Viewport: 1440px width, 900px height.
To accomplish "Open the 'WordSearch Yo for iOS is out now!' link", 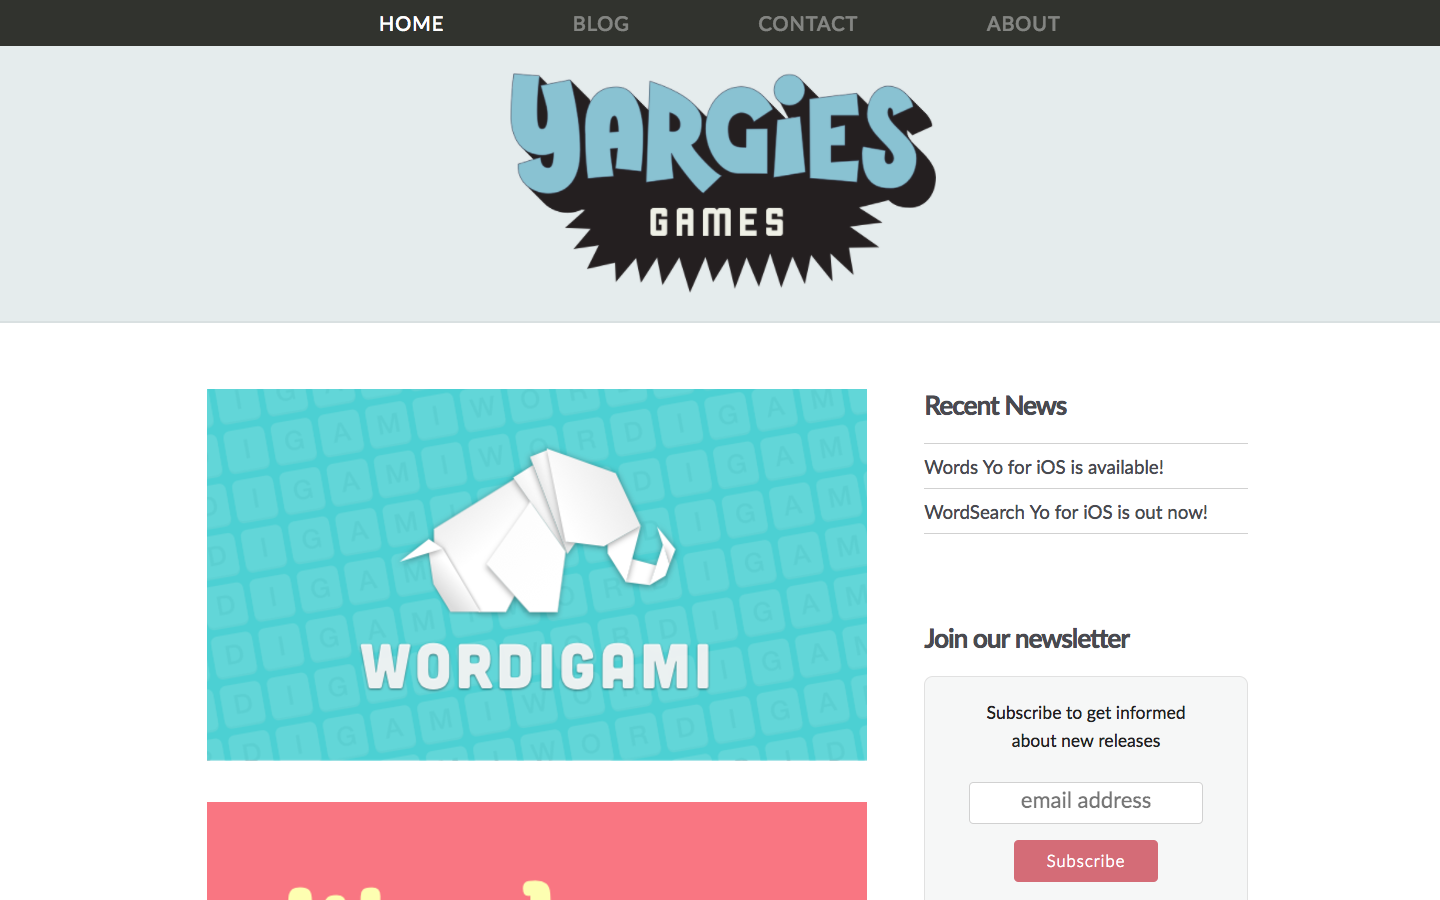I will [1066, 512].
